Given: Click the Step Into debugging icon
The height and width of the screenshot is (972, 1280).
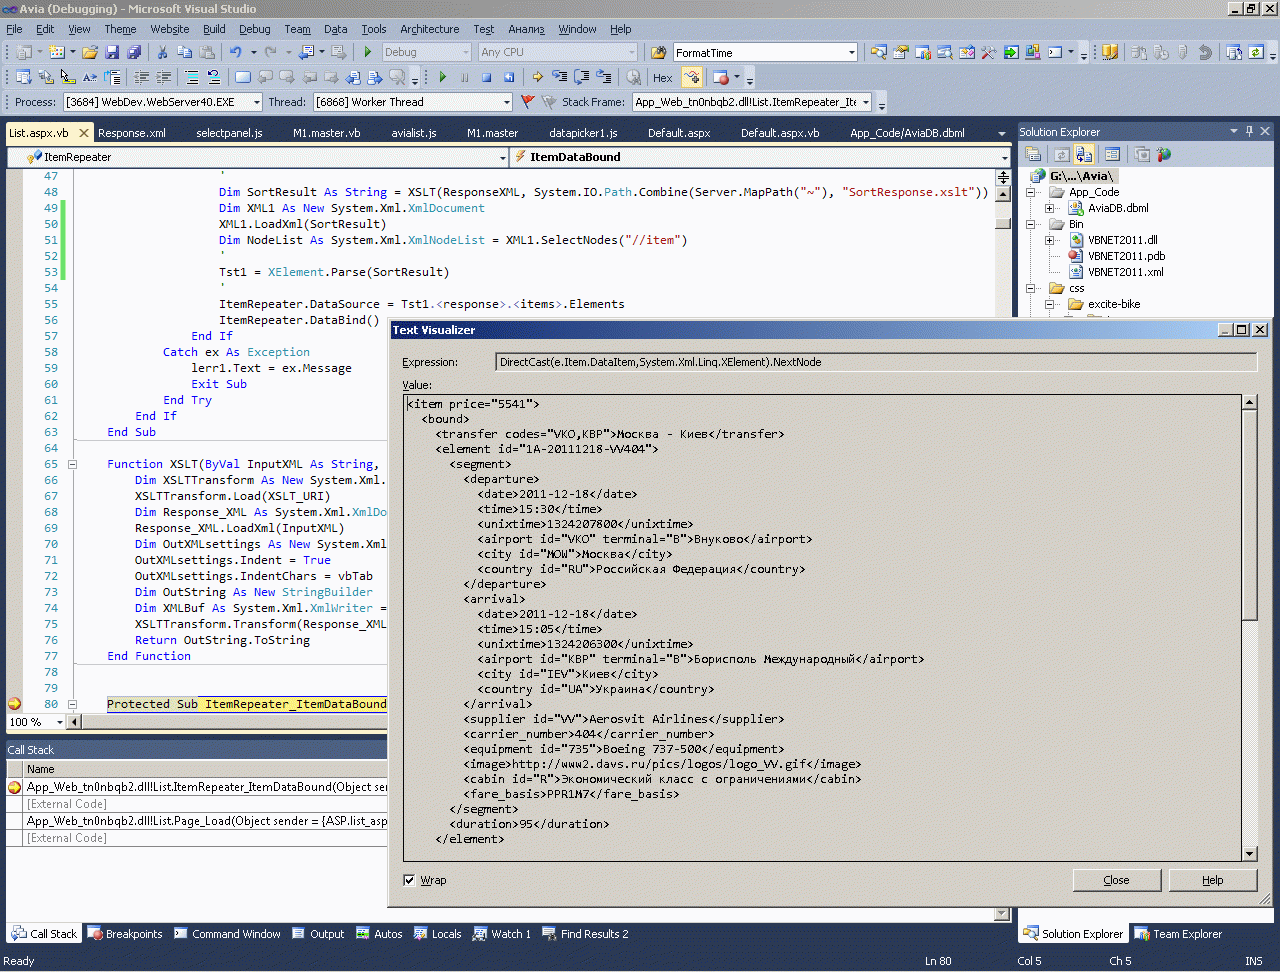Looking at the screenshot, I should 560,76.
